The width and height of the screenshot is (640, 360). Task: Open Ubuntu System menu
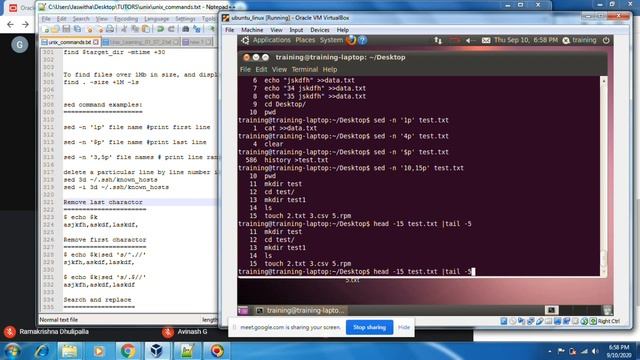[x=331, y=40]
